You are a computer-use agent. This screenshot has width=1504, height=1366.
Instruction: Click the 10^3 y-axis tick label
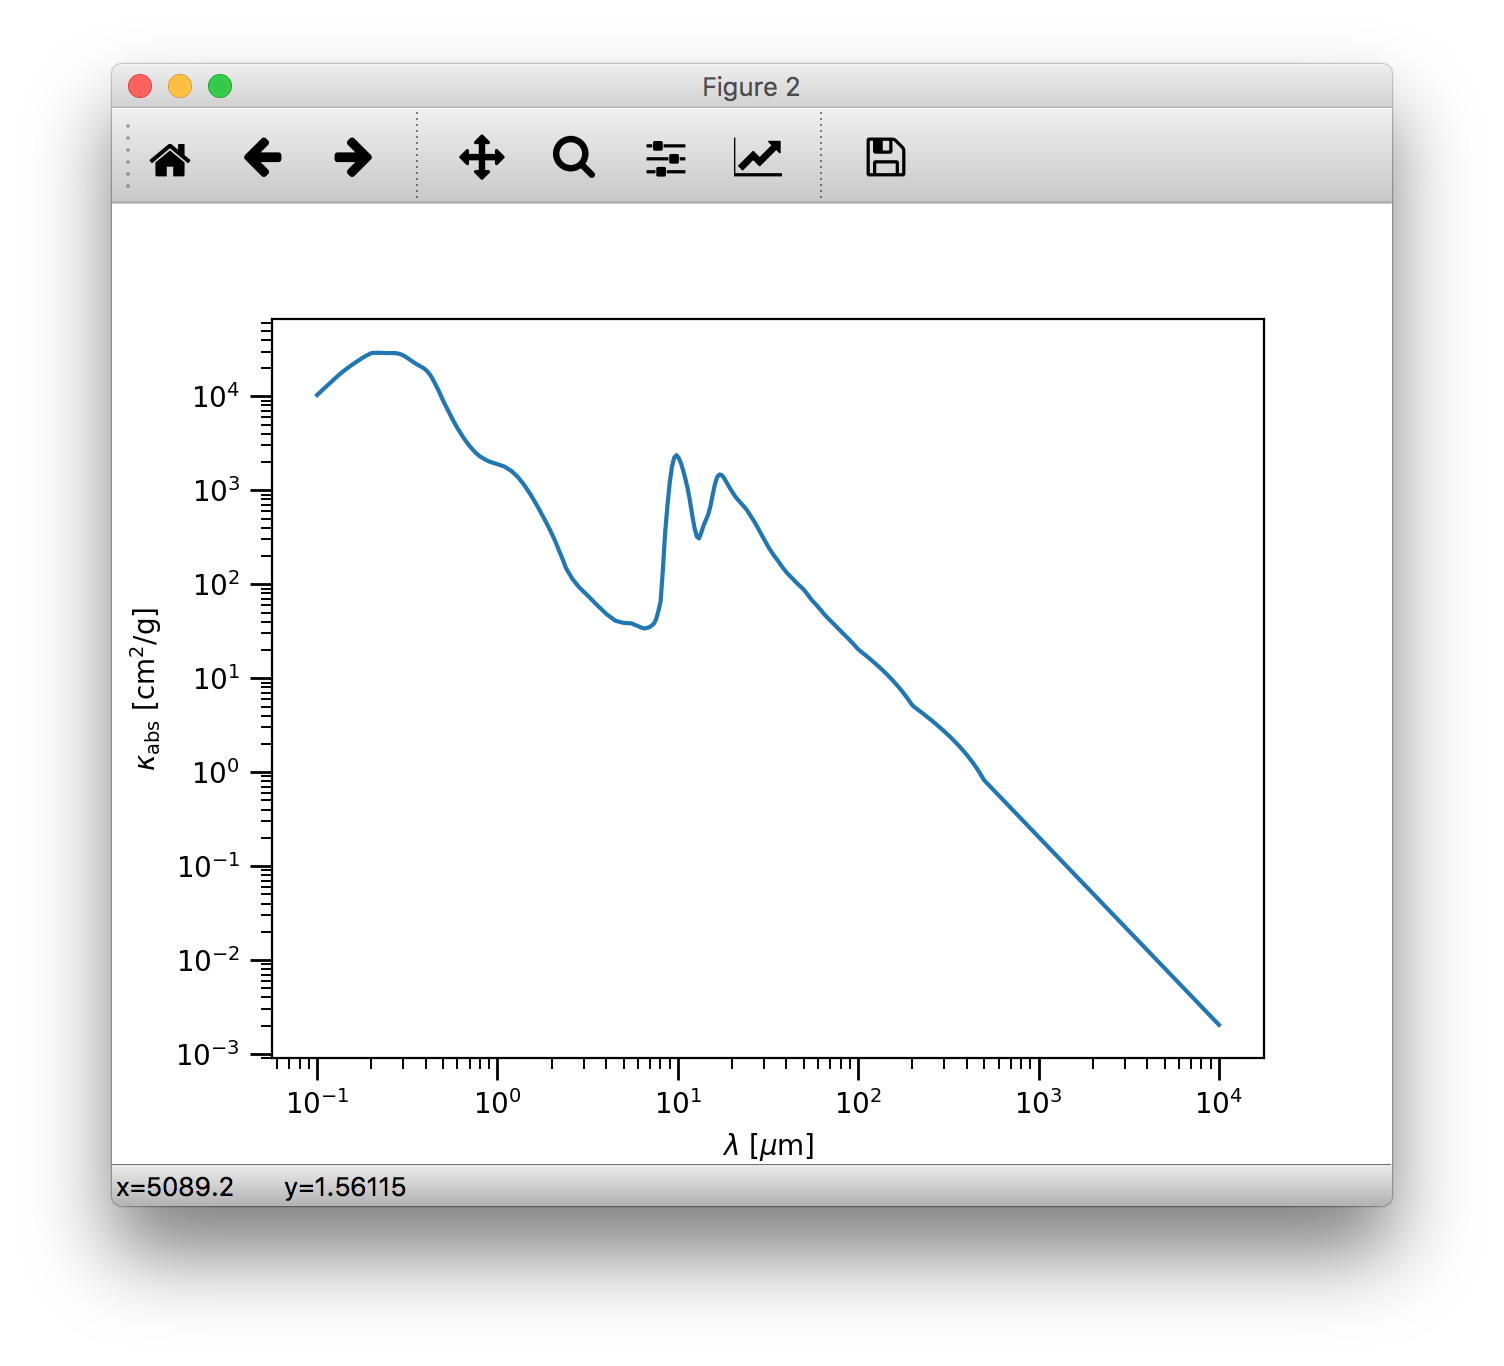click(x=216, y=490)
